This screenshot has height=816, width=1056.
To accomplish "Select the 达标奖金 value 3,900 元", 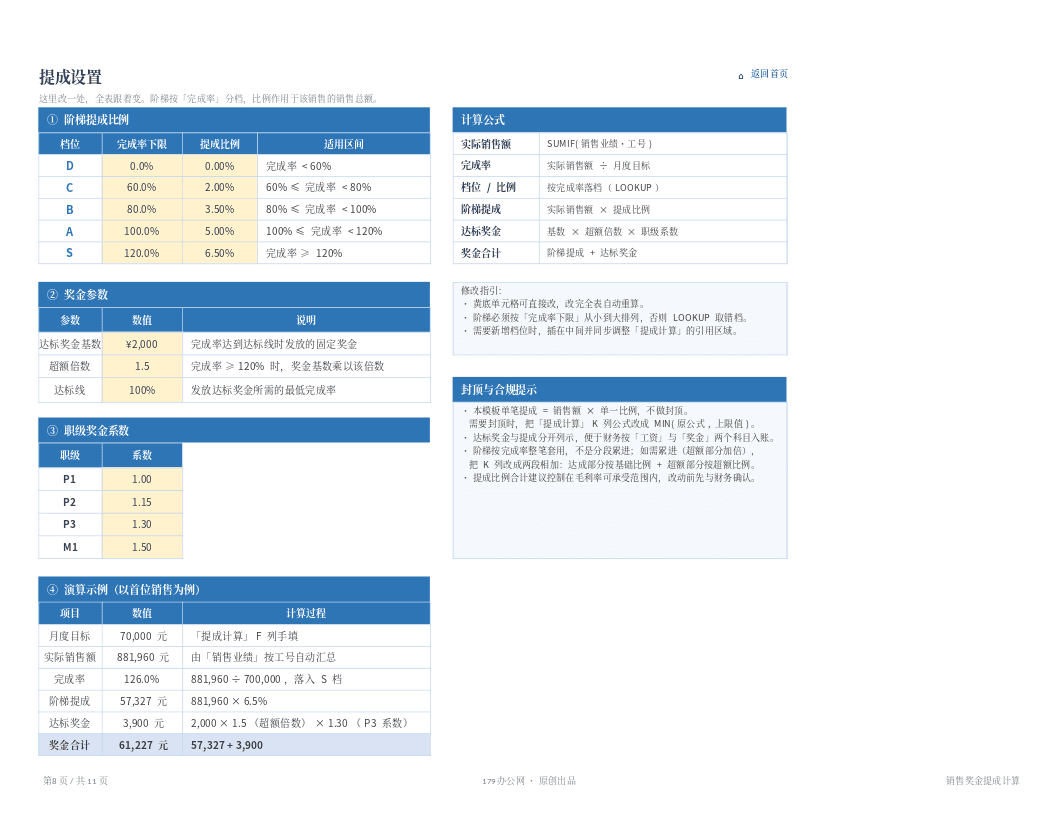I will tap(142, 722).
